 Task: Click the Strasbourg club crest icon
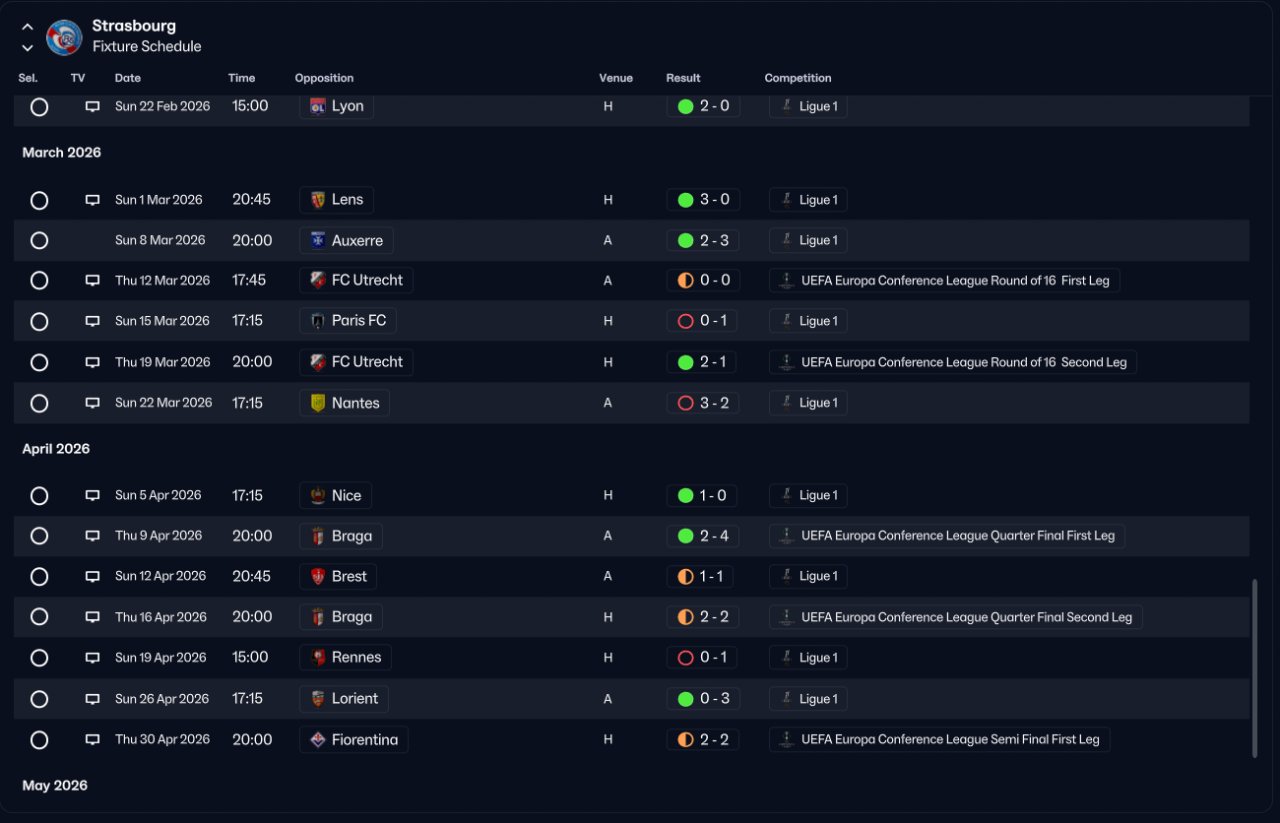click(64, 37)
